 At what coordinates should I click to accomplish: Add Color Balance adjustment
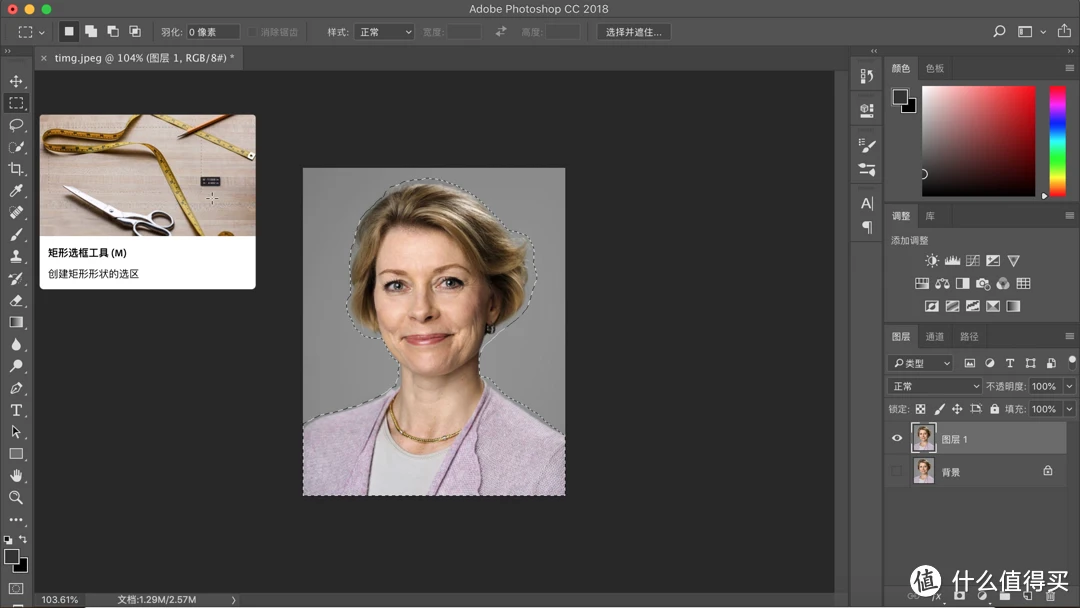point(942,283)
